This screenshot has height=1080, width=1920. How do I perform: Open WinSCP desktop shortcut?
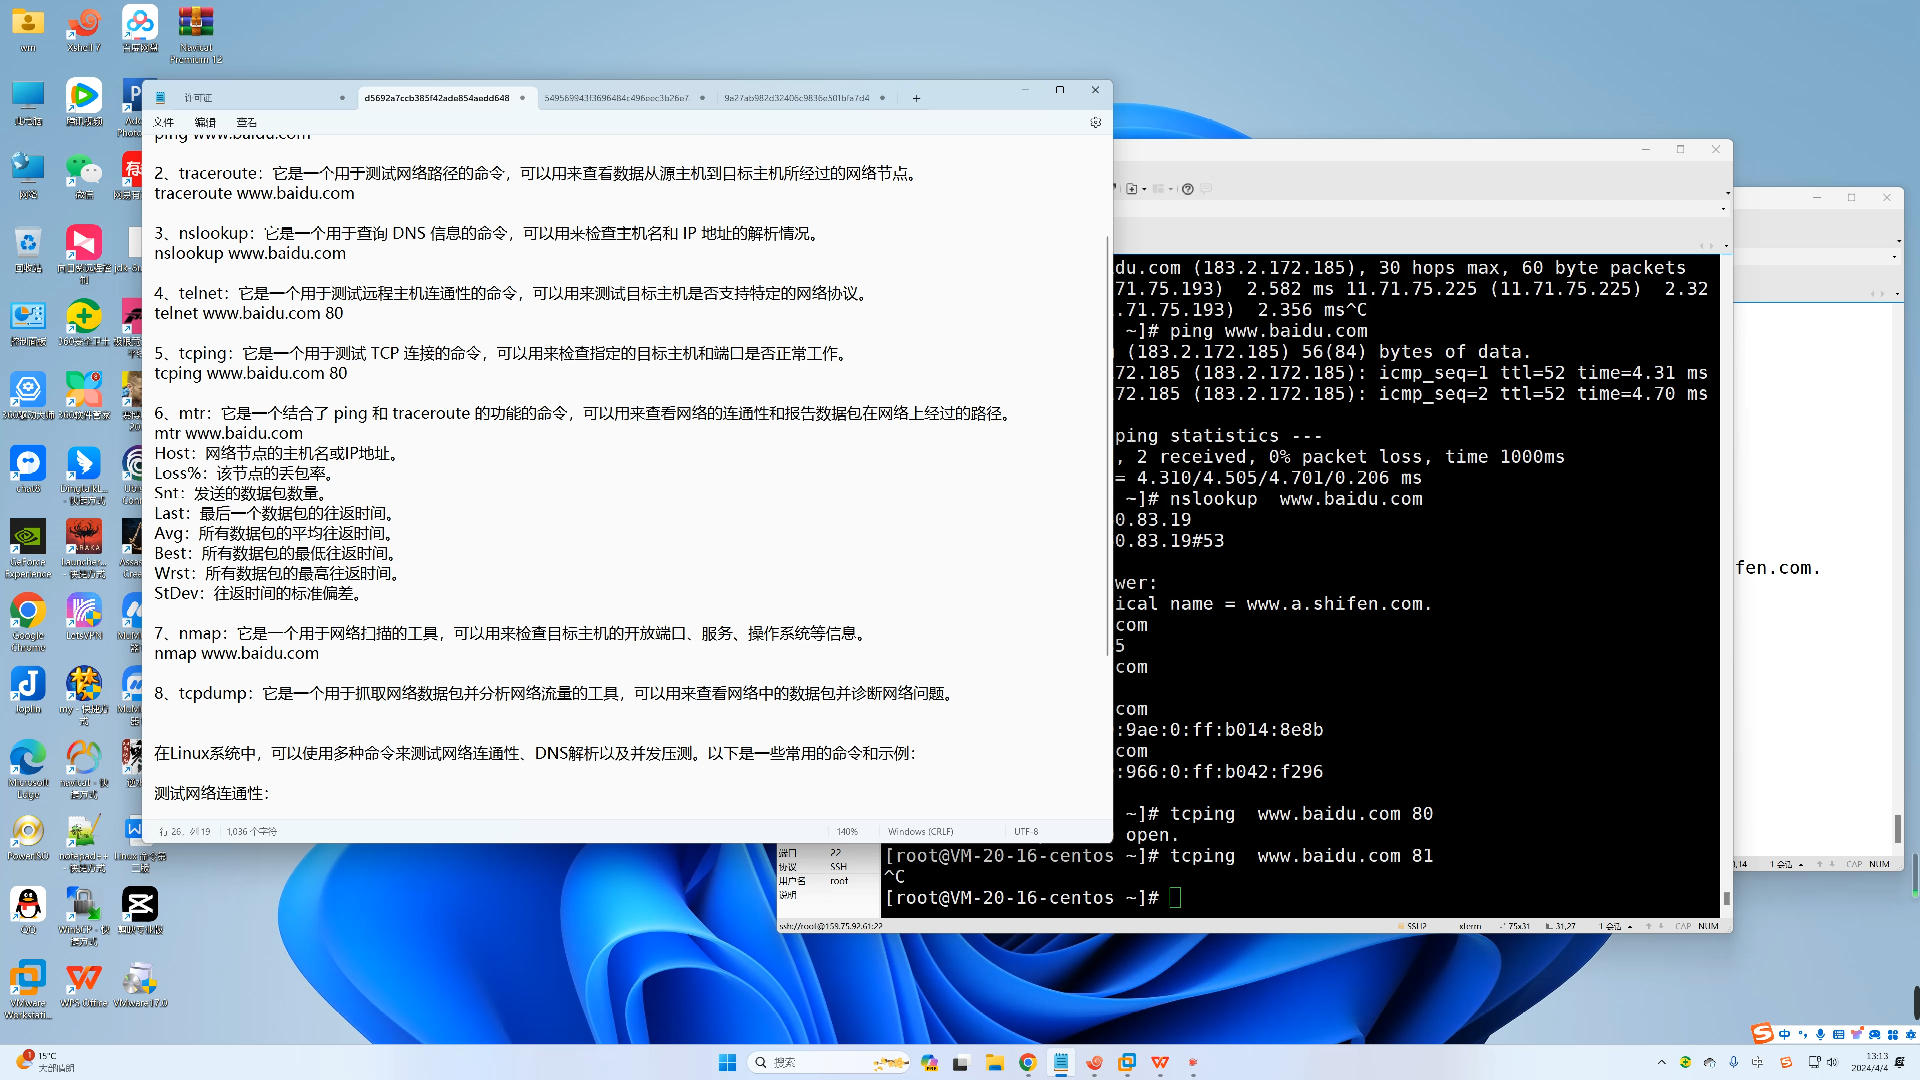84,915
